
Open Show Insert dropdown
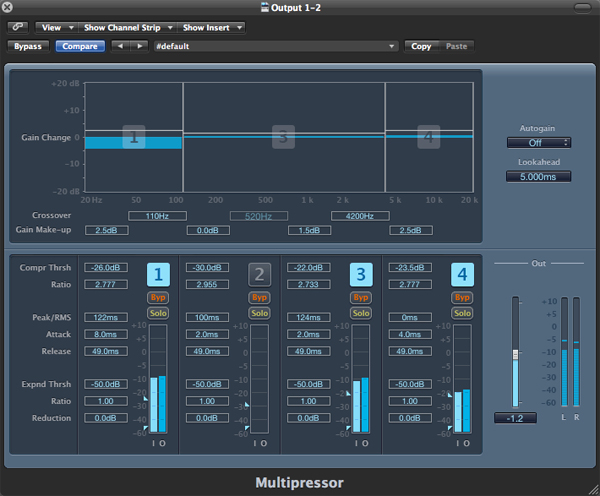212,28
